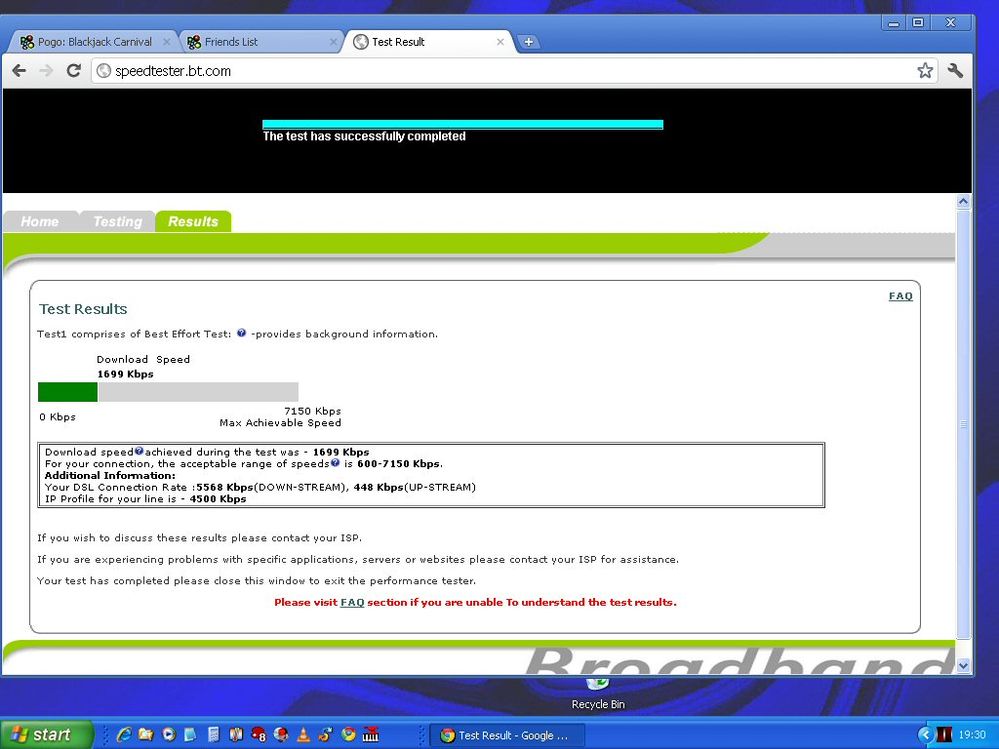This screenshot has height=749, width=999.
Task: Reload the speedtester page
Action: 74,71
